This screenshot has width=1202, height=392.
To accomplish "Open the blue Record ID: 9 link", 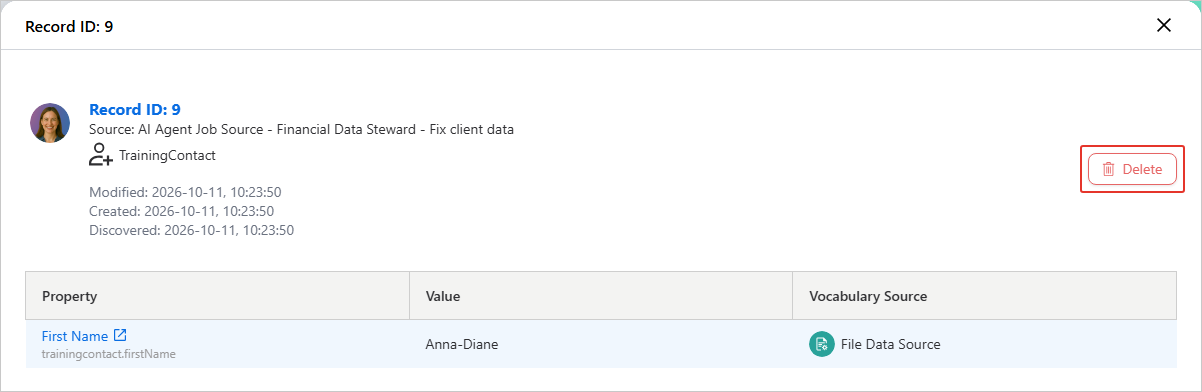I will pyautogui.click(x=135, y=110).
